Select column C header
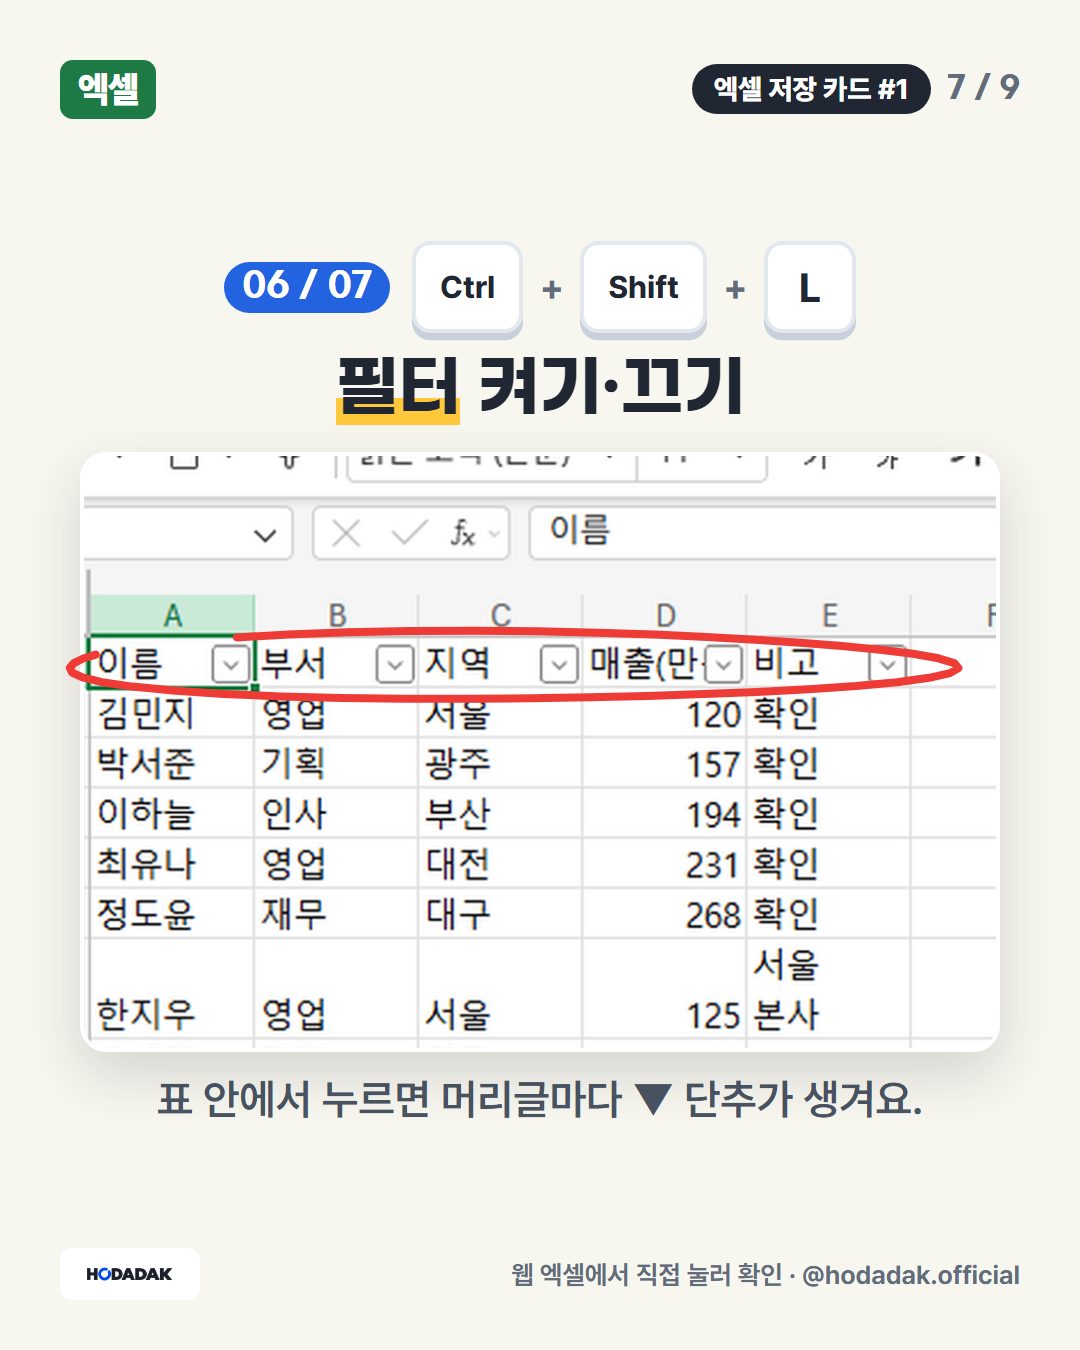Screen dimensions: 1080x1350 point(501,615)
